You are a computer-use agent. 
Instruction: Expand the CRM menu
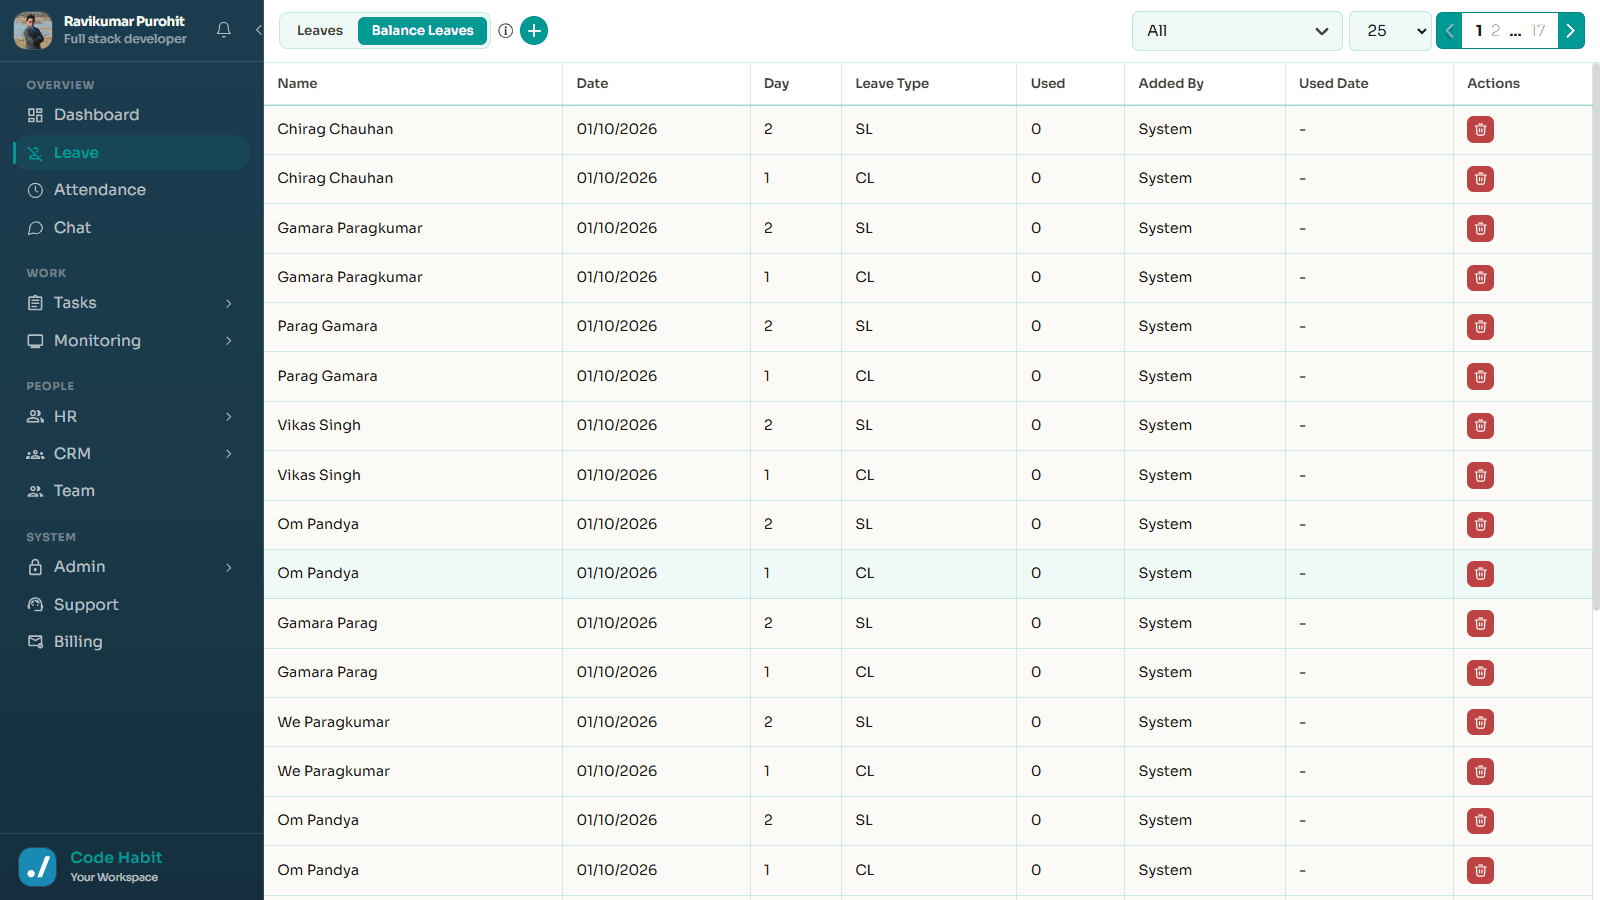point(132,454)
